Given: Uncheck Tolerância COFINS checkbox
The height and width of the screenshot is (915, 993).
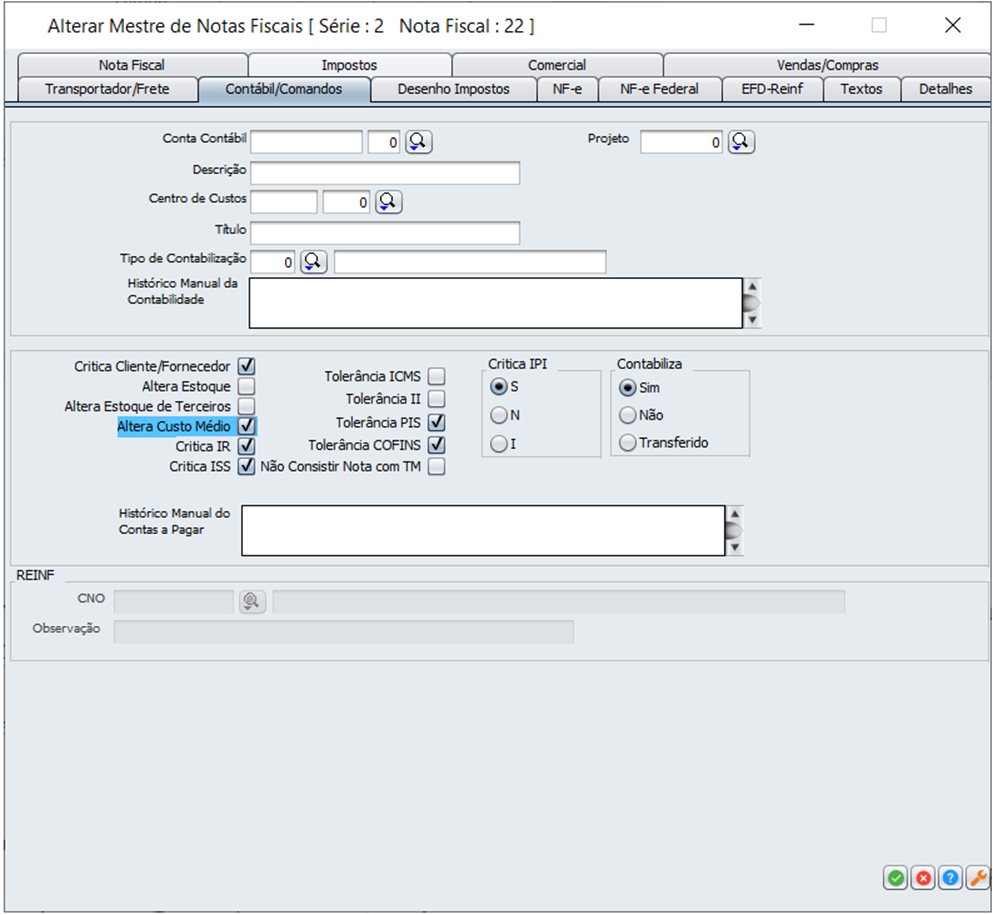Looking at the screenshot, I should (436, 445).
